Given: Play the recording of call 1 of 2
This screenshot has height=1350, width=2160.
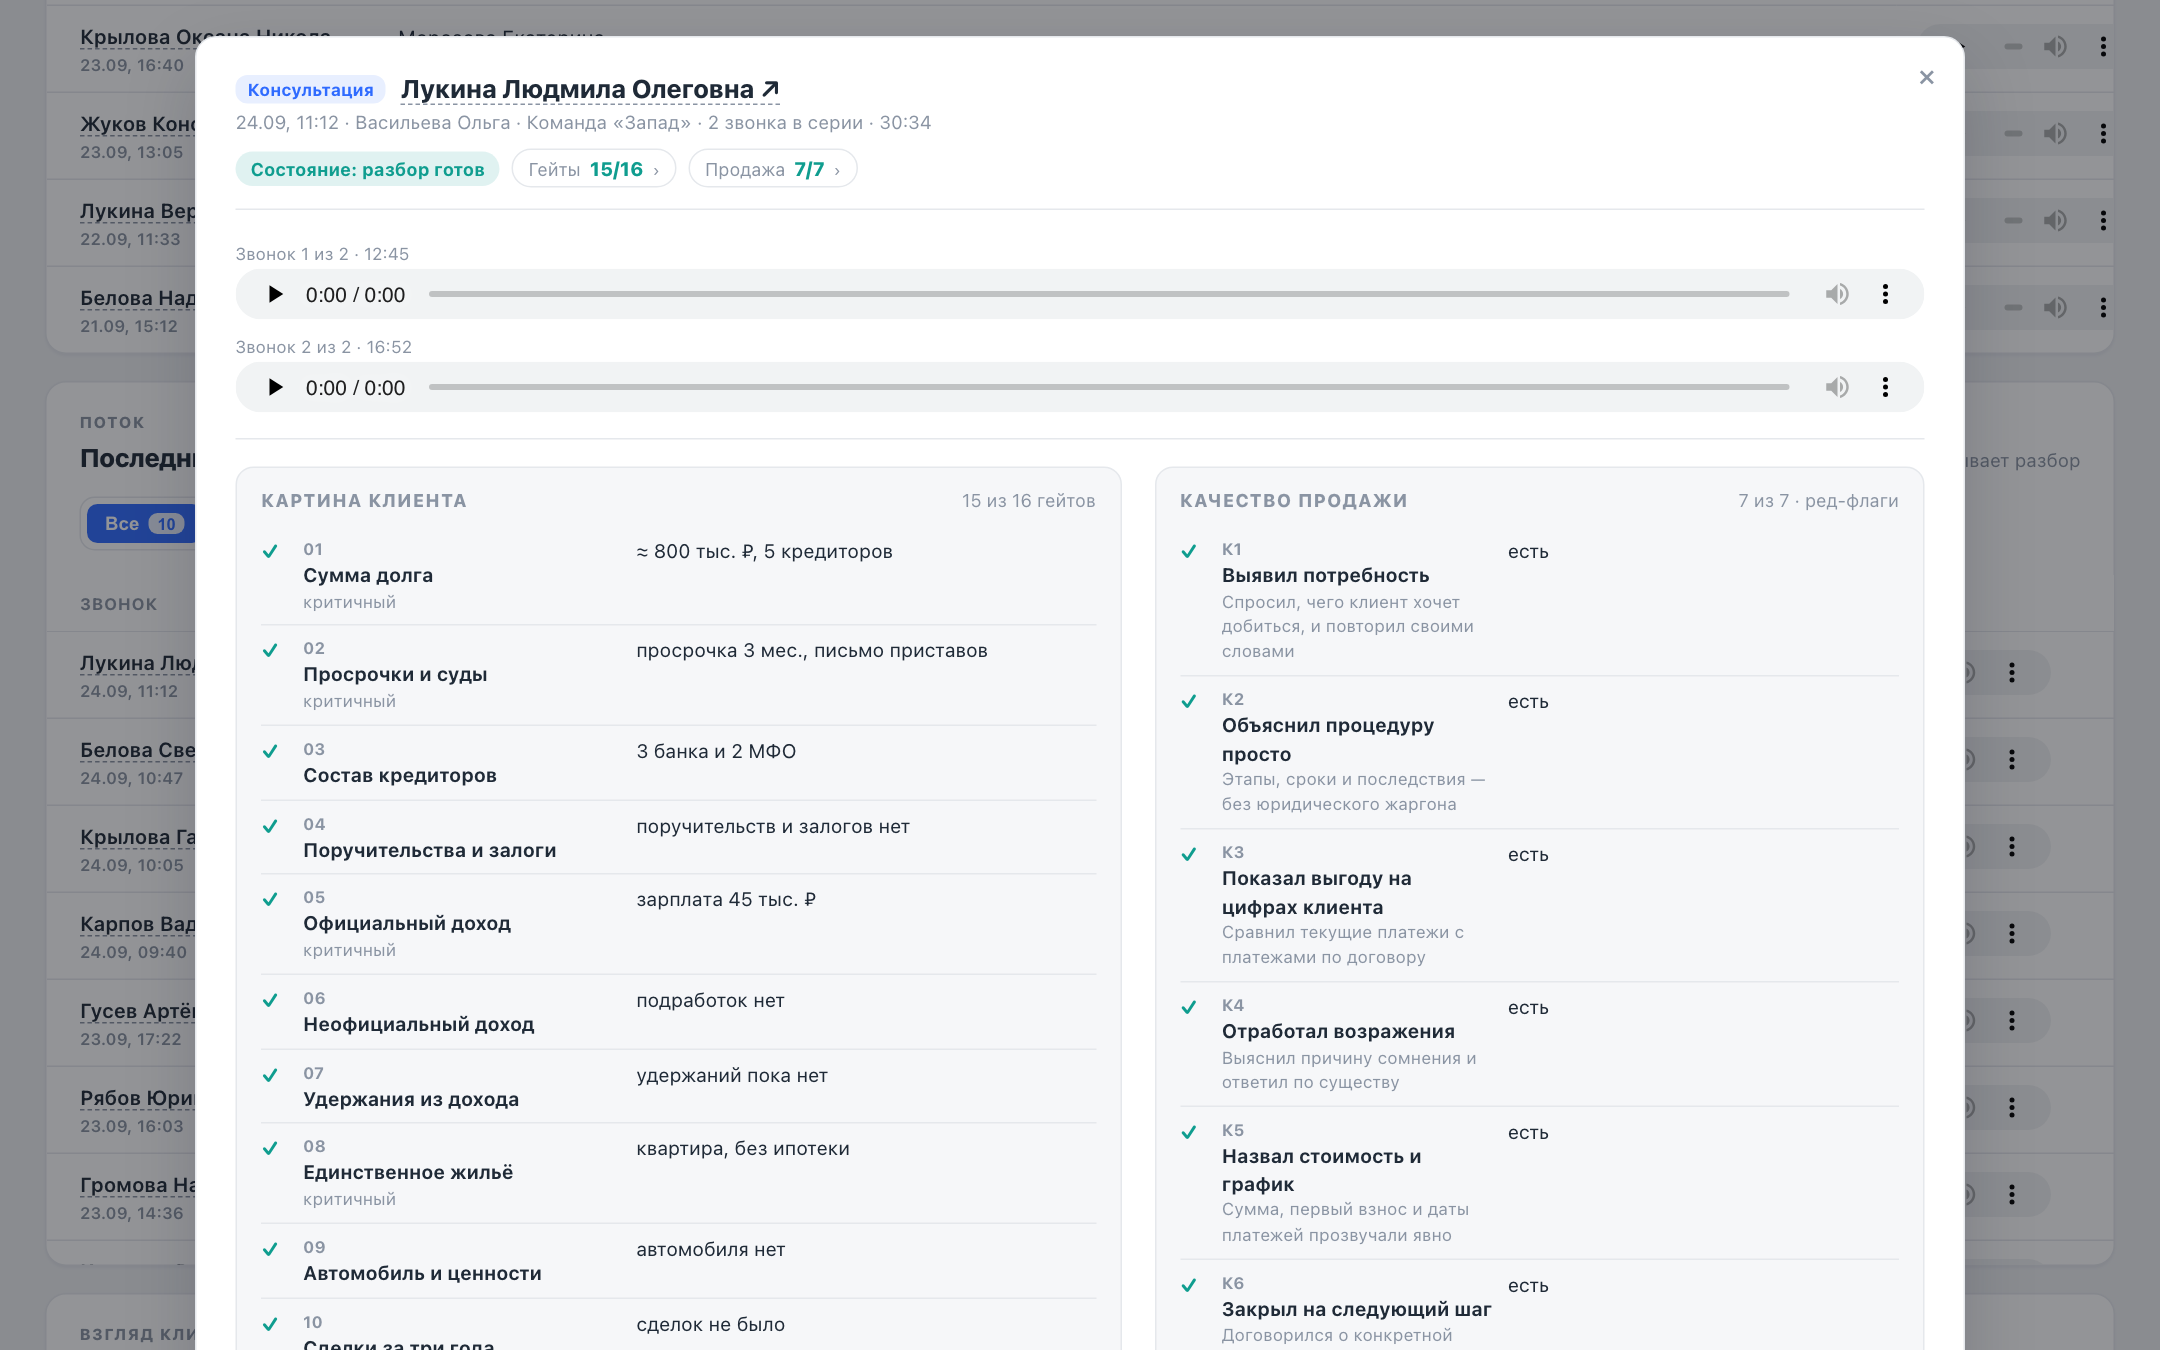Looking at the screenshot, I should click(275, 294).
